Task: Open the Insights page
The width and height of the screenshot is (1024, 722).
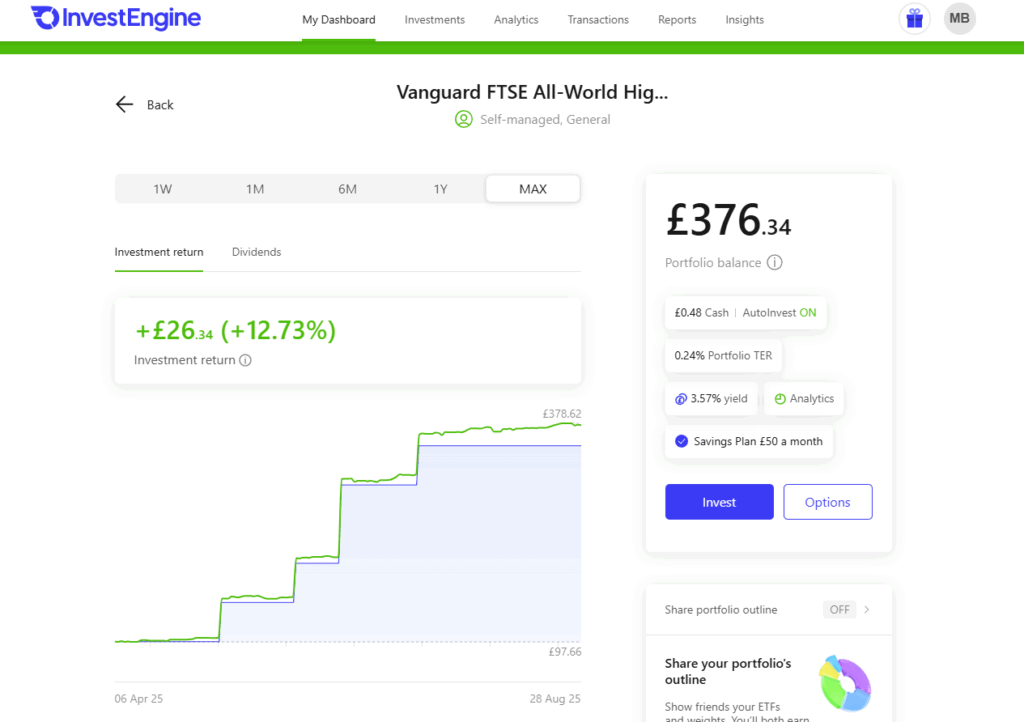Action: 744,20
